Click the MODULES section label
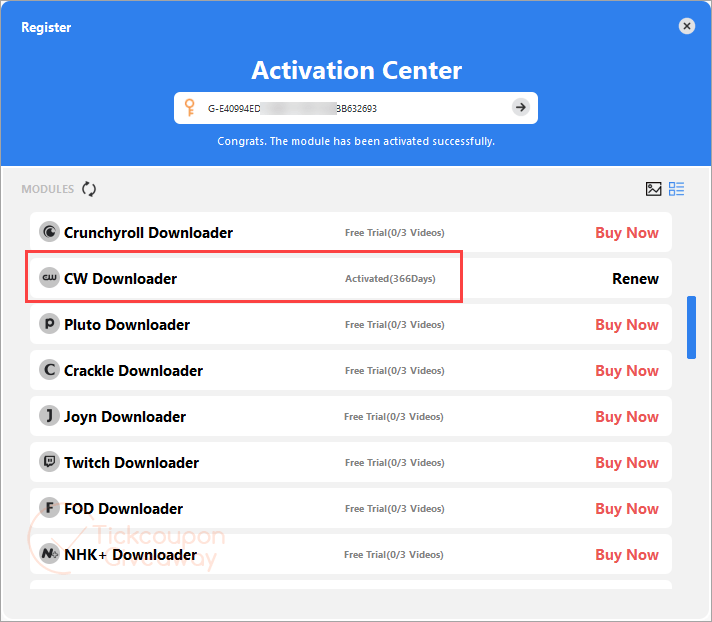Viewport: 712px width, 622px height. coord(48,189)
